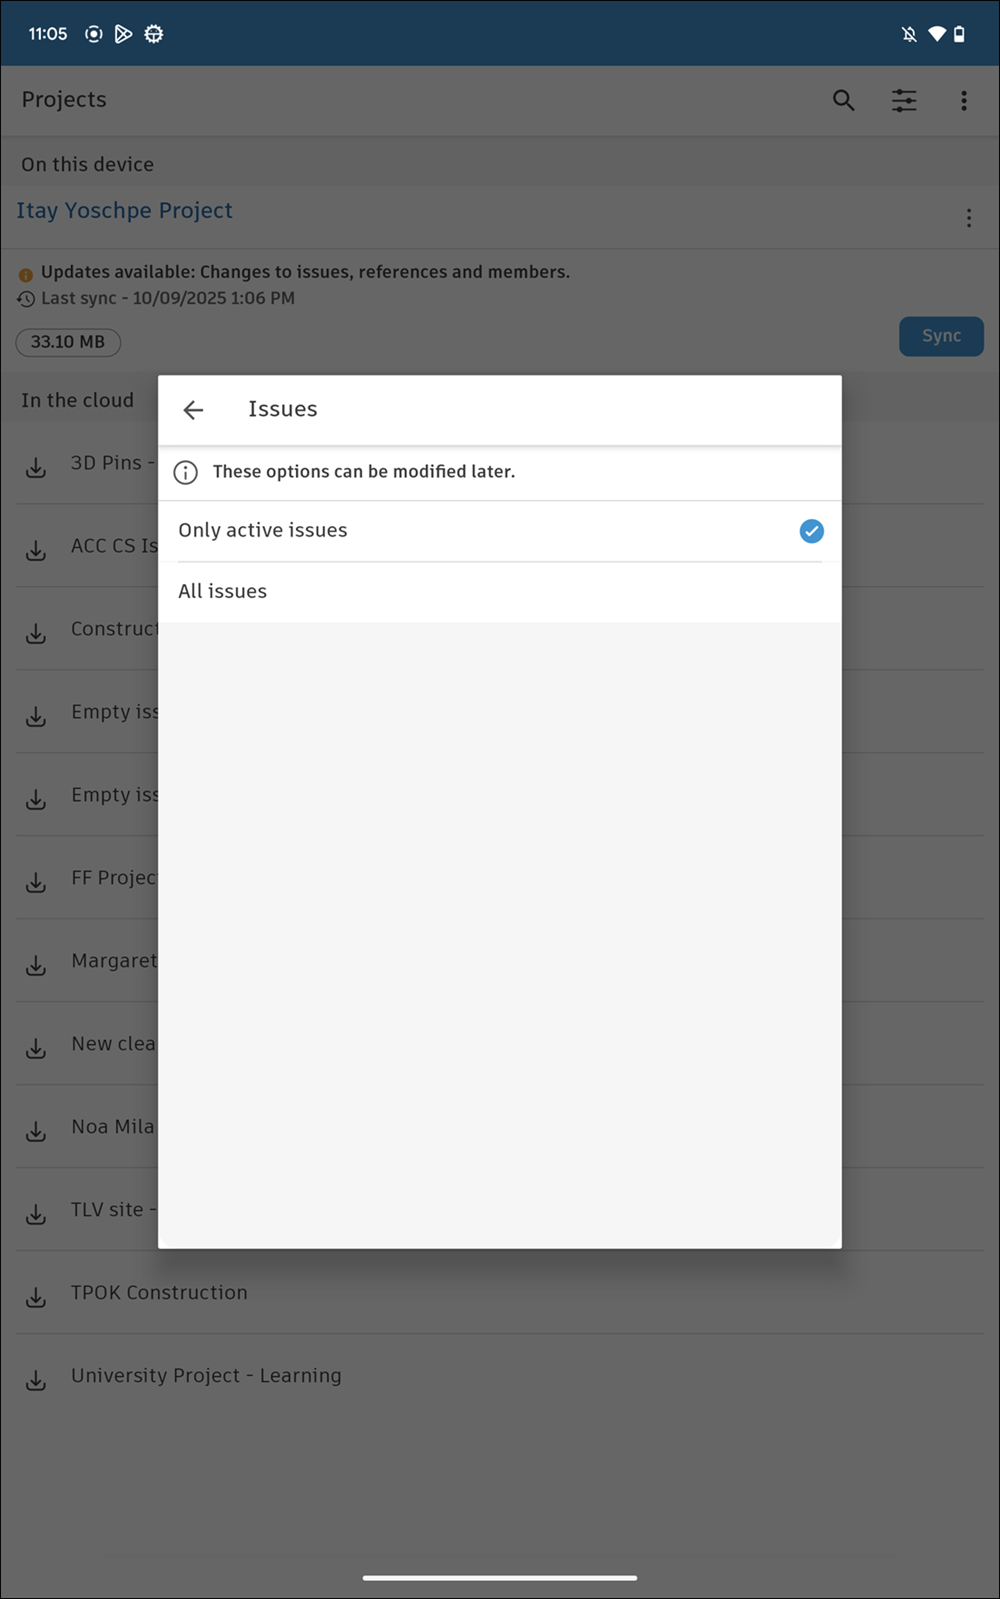Tap the In the cloud section header
1000x1599 pixels.
[x=77, y=400]
